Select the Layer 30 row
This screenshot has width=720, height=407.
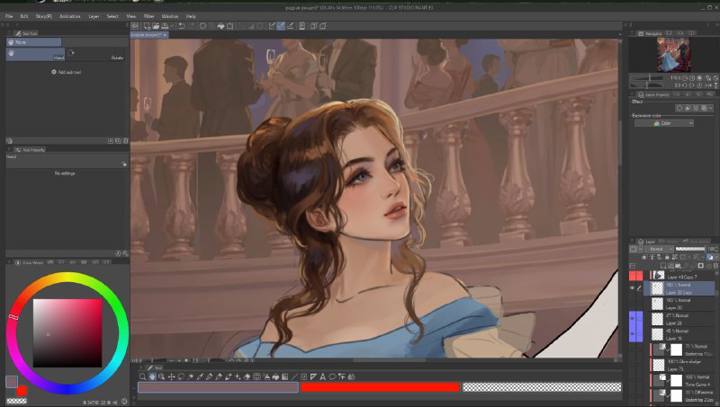(681, 304)
